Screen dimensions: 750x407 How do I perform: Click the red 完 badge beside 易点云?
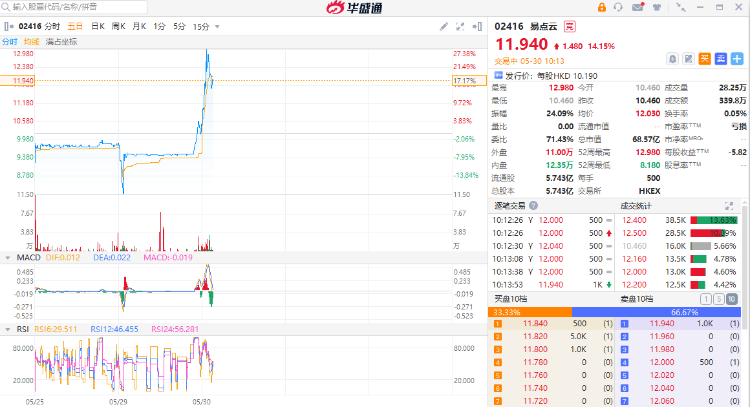(x=569, y=26)
